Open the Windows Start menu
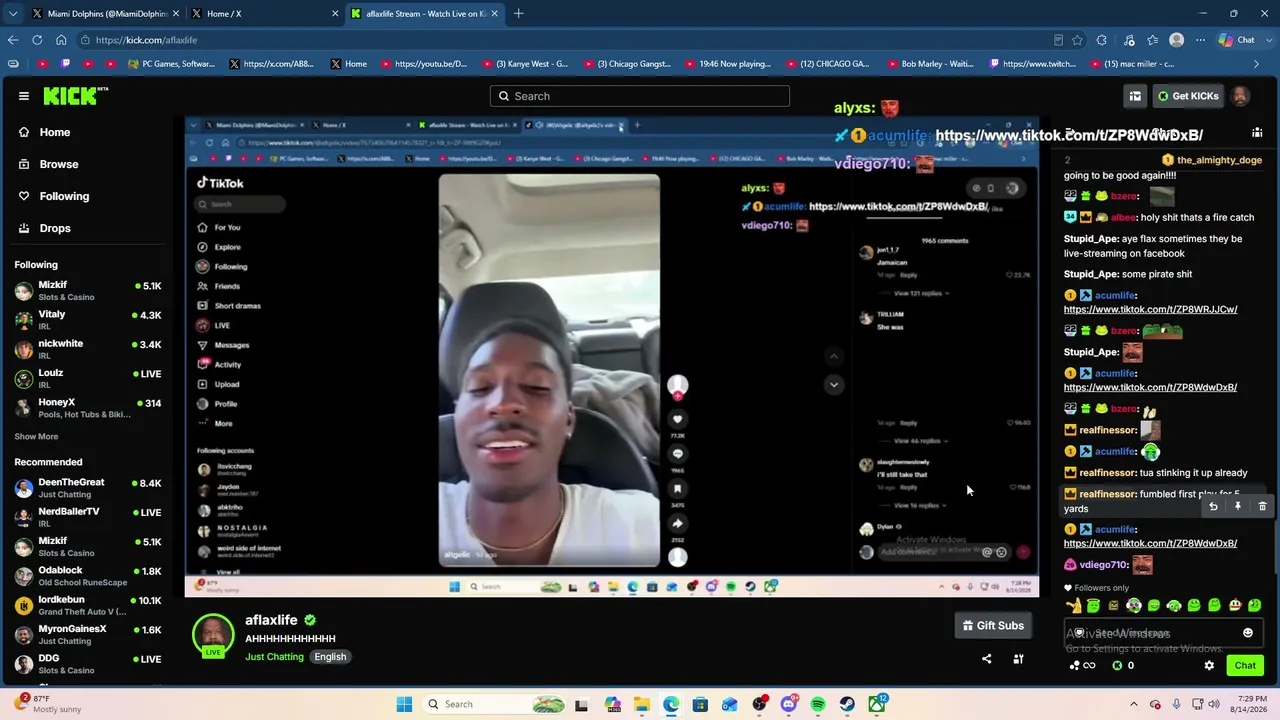The width and height of the screenshot is (1280, 720). pyautogui.click(x=404, y=704)
